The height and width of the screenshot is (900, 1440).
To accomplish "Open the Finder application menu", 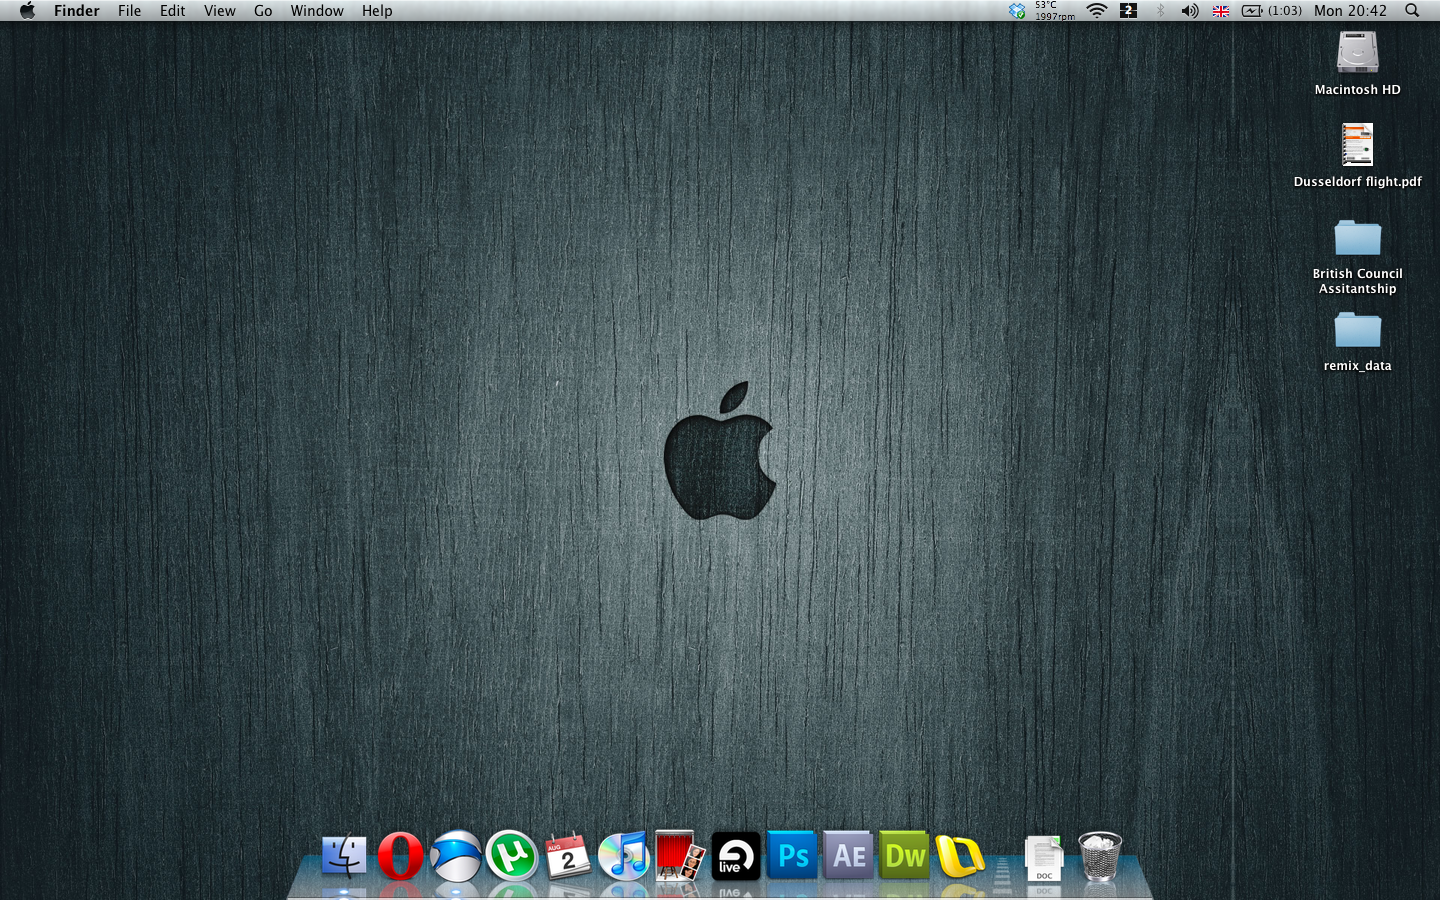I will click(77, 11).
